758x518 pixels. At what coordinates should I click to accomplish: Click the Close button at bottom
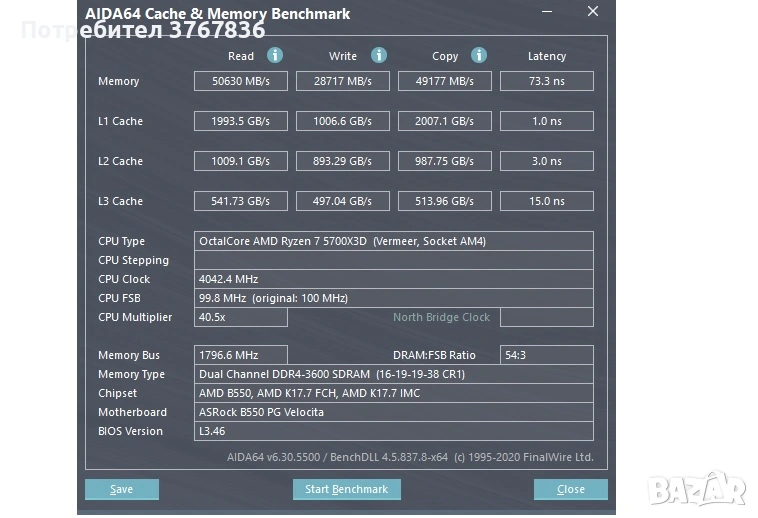point(570,489)
